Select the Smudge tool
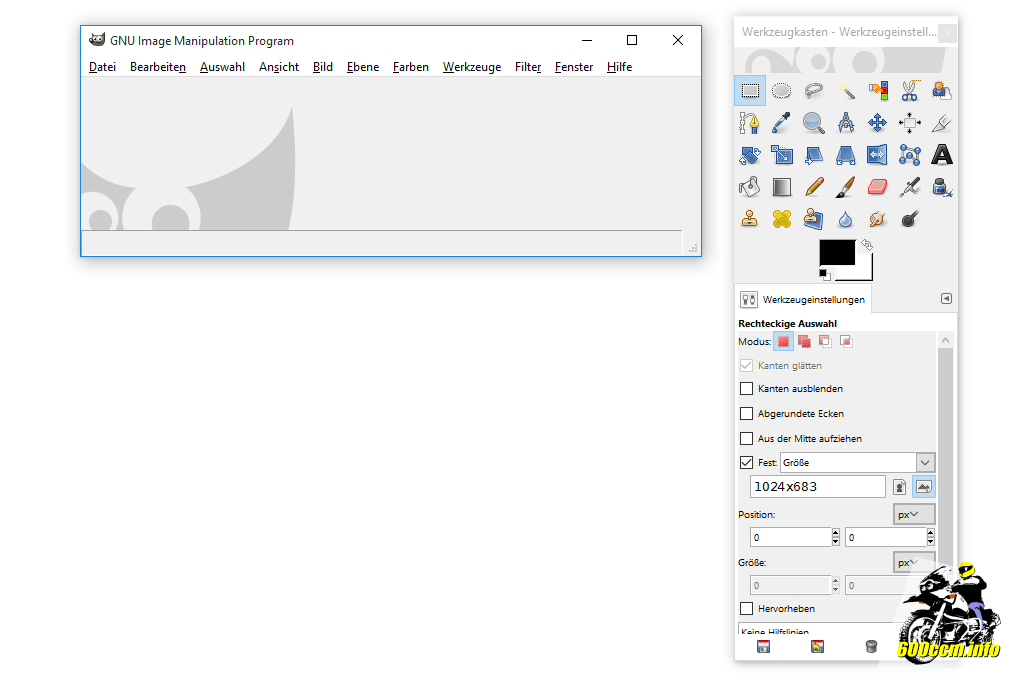The height and width of the screenshot is (683, 1024). (878, 219)
